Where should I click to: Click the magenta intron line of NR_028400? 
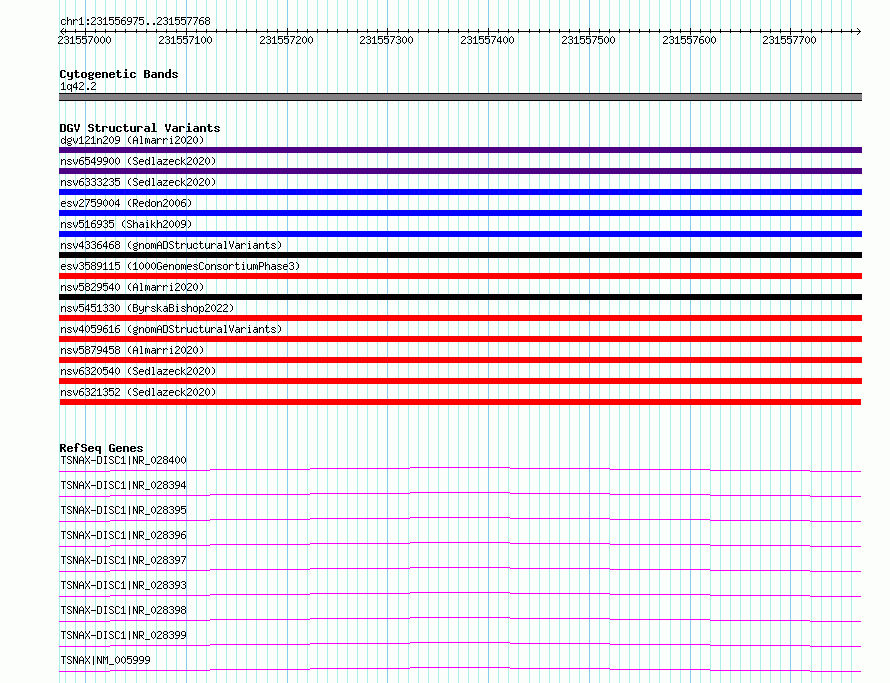coord(460,468)
